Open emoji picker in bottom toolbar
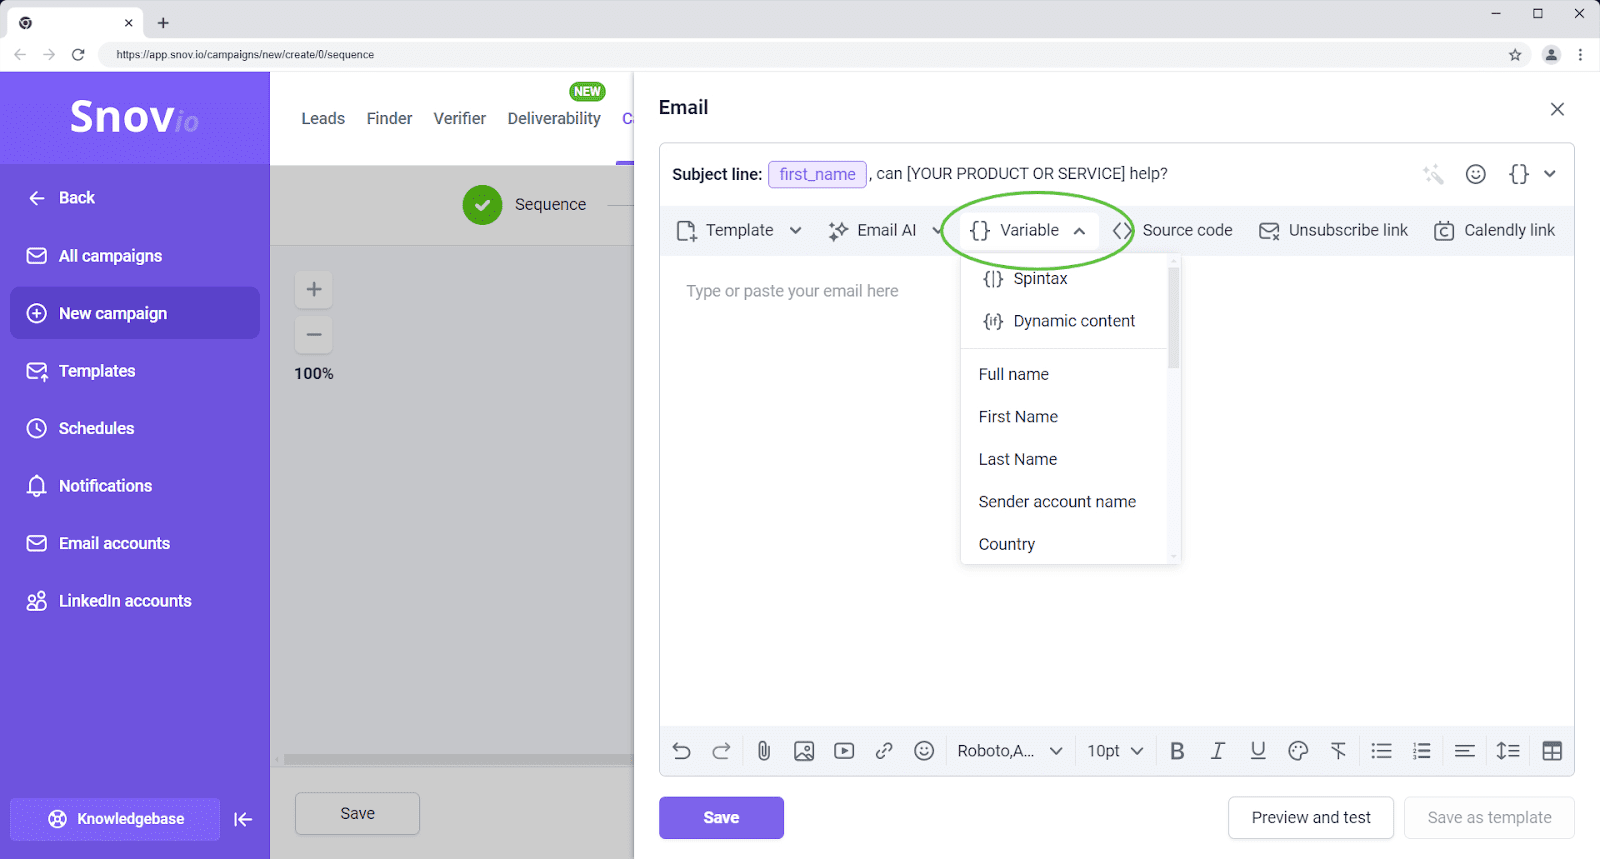This screenshot has height=859, width=1600. coord(924,751)
